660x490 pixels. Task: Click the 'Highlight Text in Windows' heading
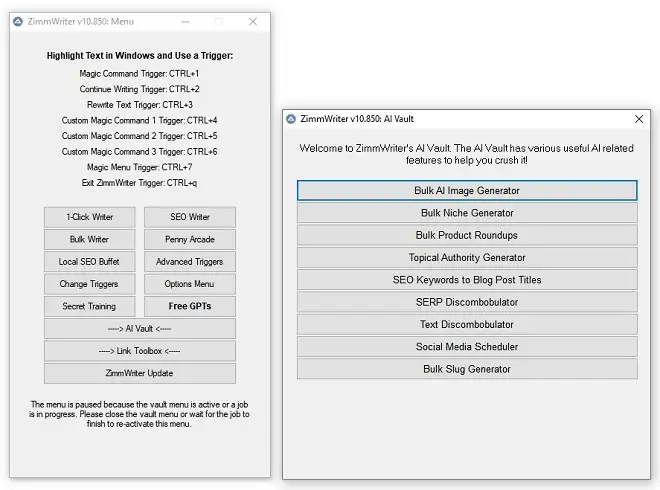pos(140,56)
